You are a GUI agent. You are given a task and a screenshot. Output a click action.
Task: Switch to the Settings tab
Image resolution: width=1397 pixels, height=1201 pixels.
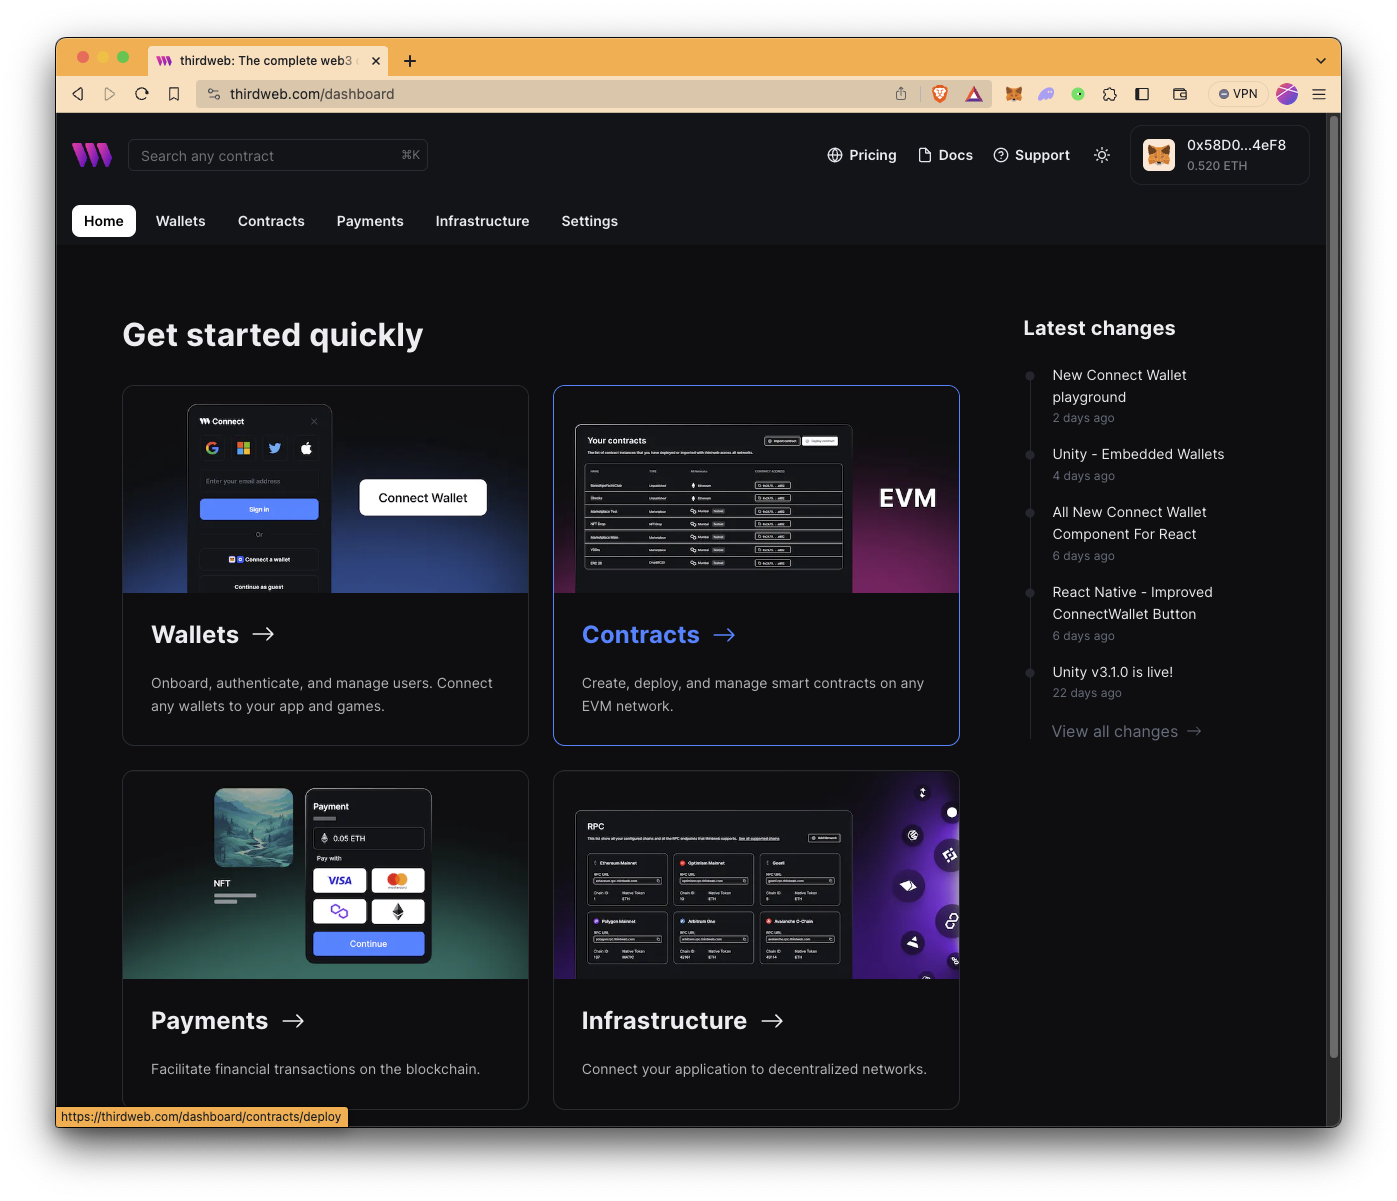(590, 221)
